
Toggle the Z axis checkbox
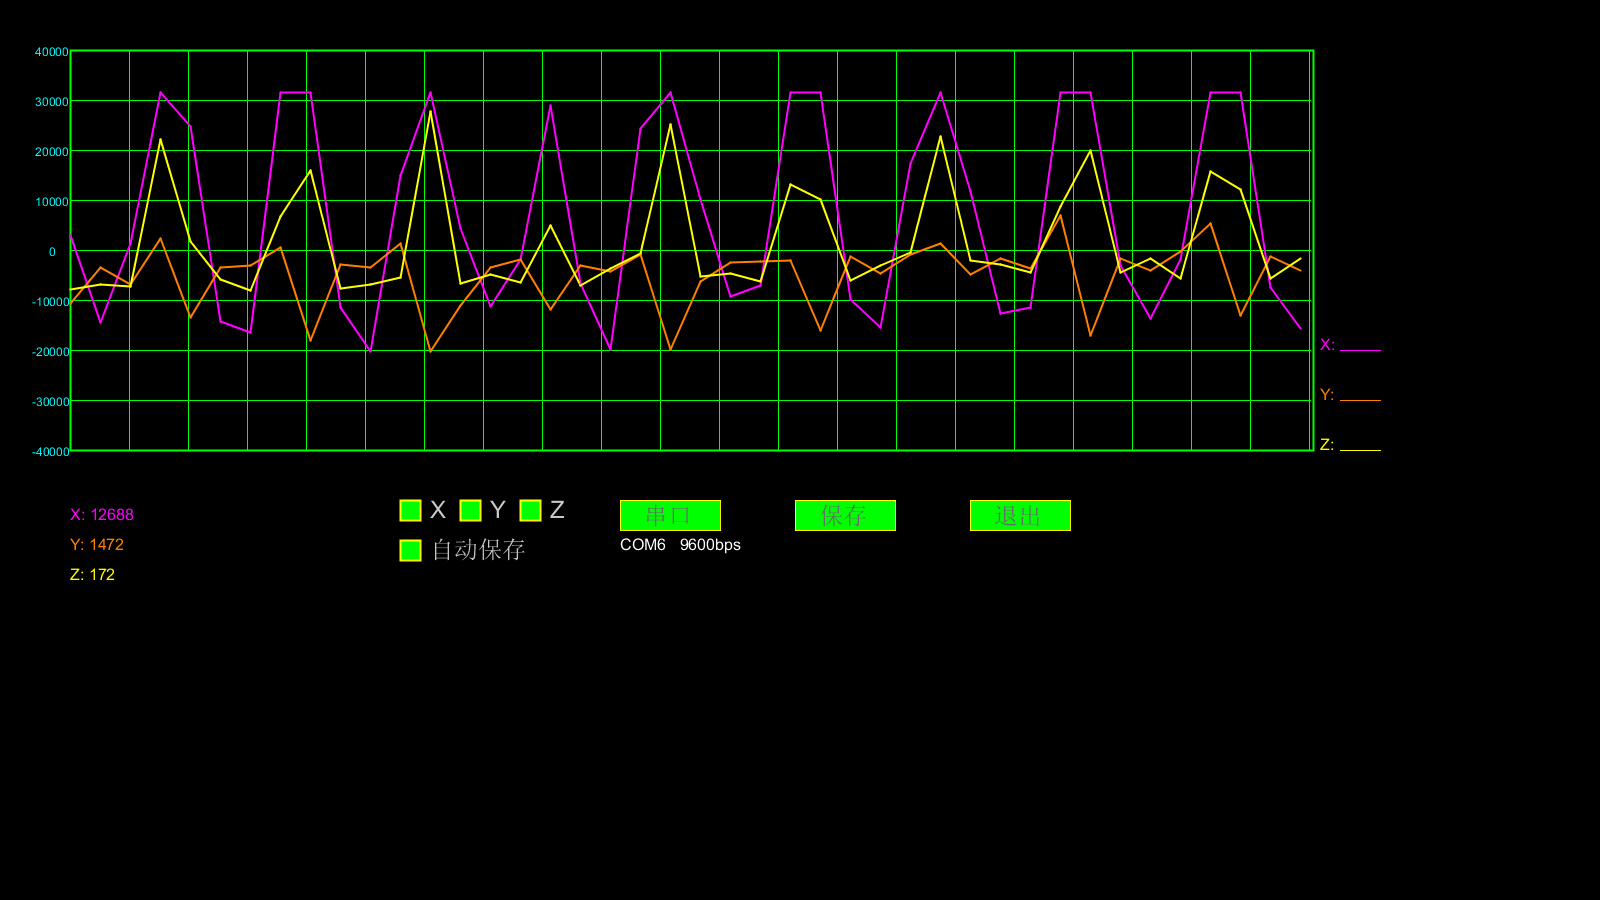(530, 511)
